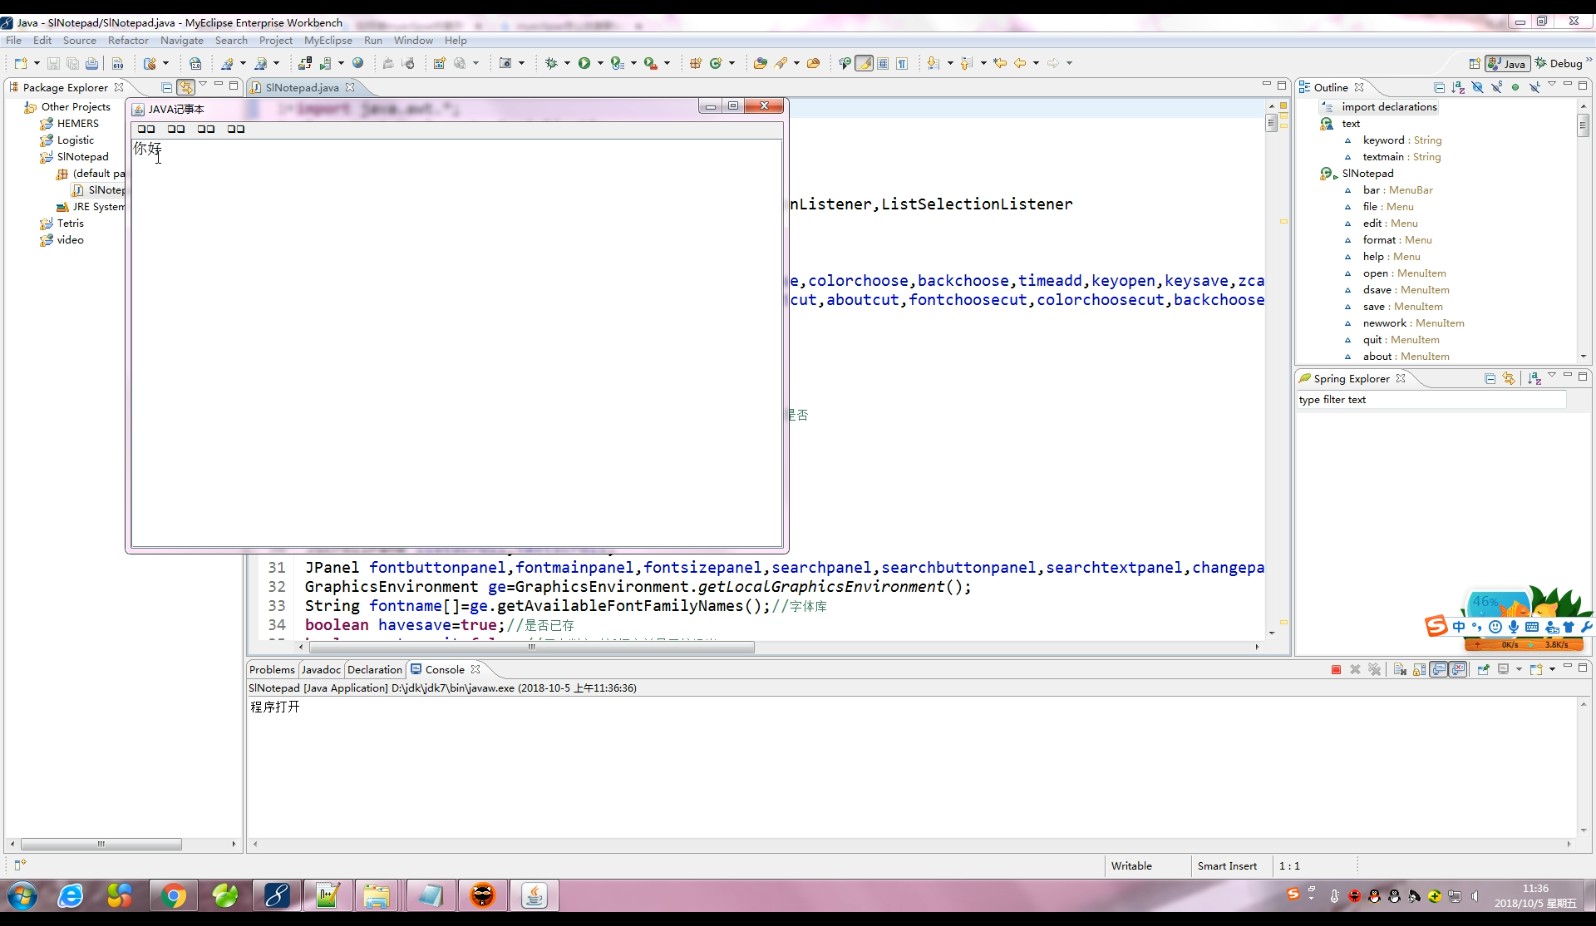Image resolution: width=1596 pixels, height=926 pixels.
Task: Toggle Block Selection Mode button
Action: coord(883,63)
